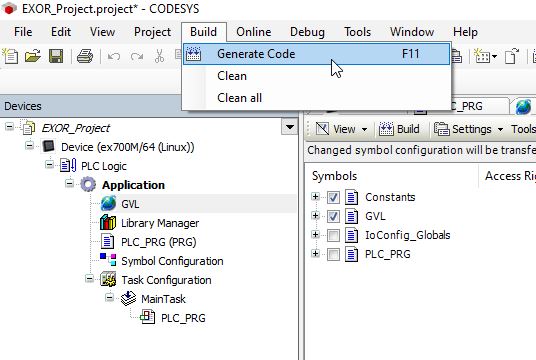Expand the Constants symbol node

coord(315,197)
